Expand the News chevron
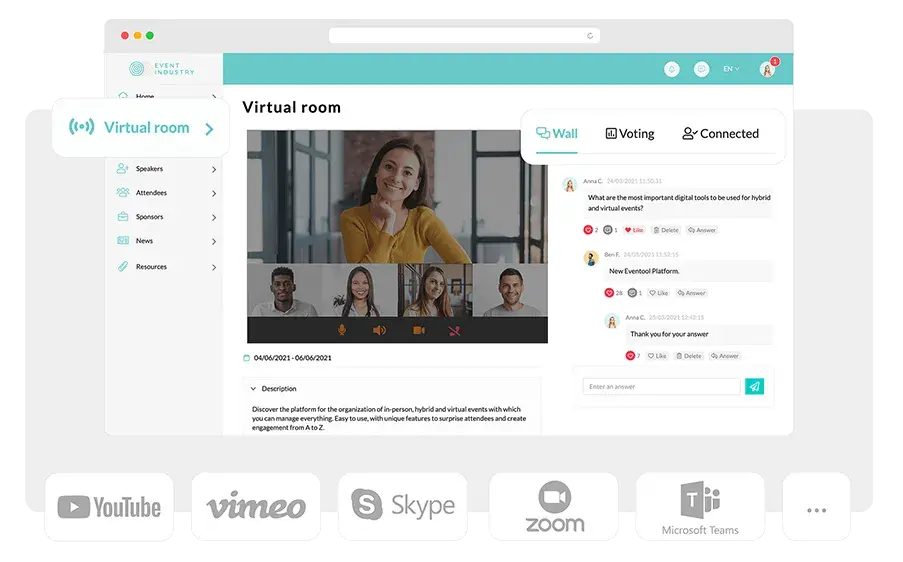This screenshot has width=903, height=562. [x=214, y=242]
